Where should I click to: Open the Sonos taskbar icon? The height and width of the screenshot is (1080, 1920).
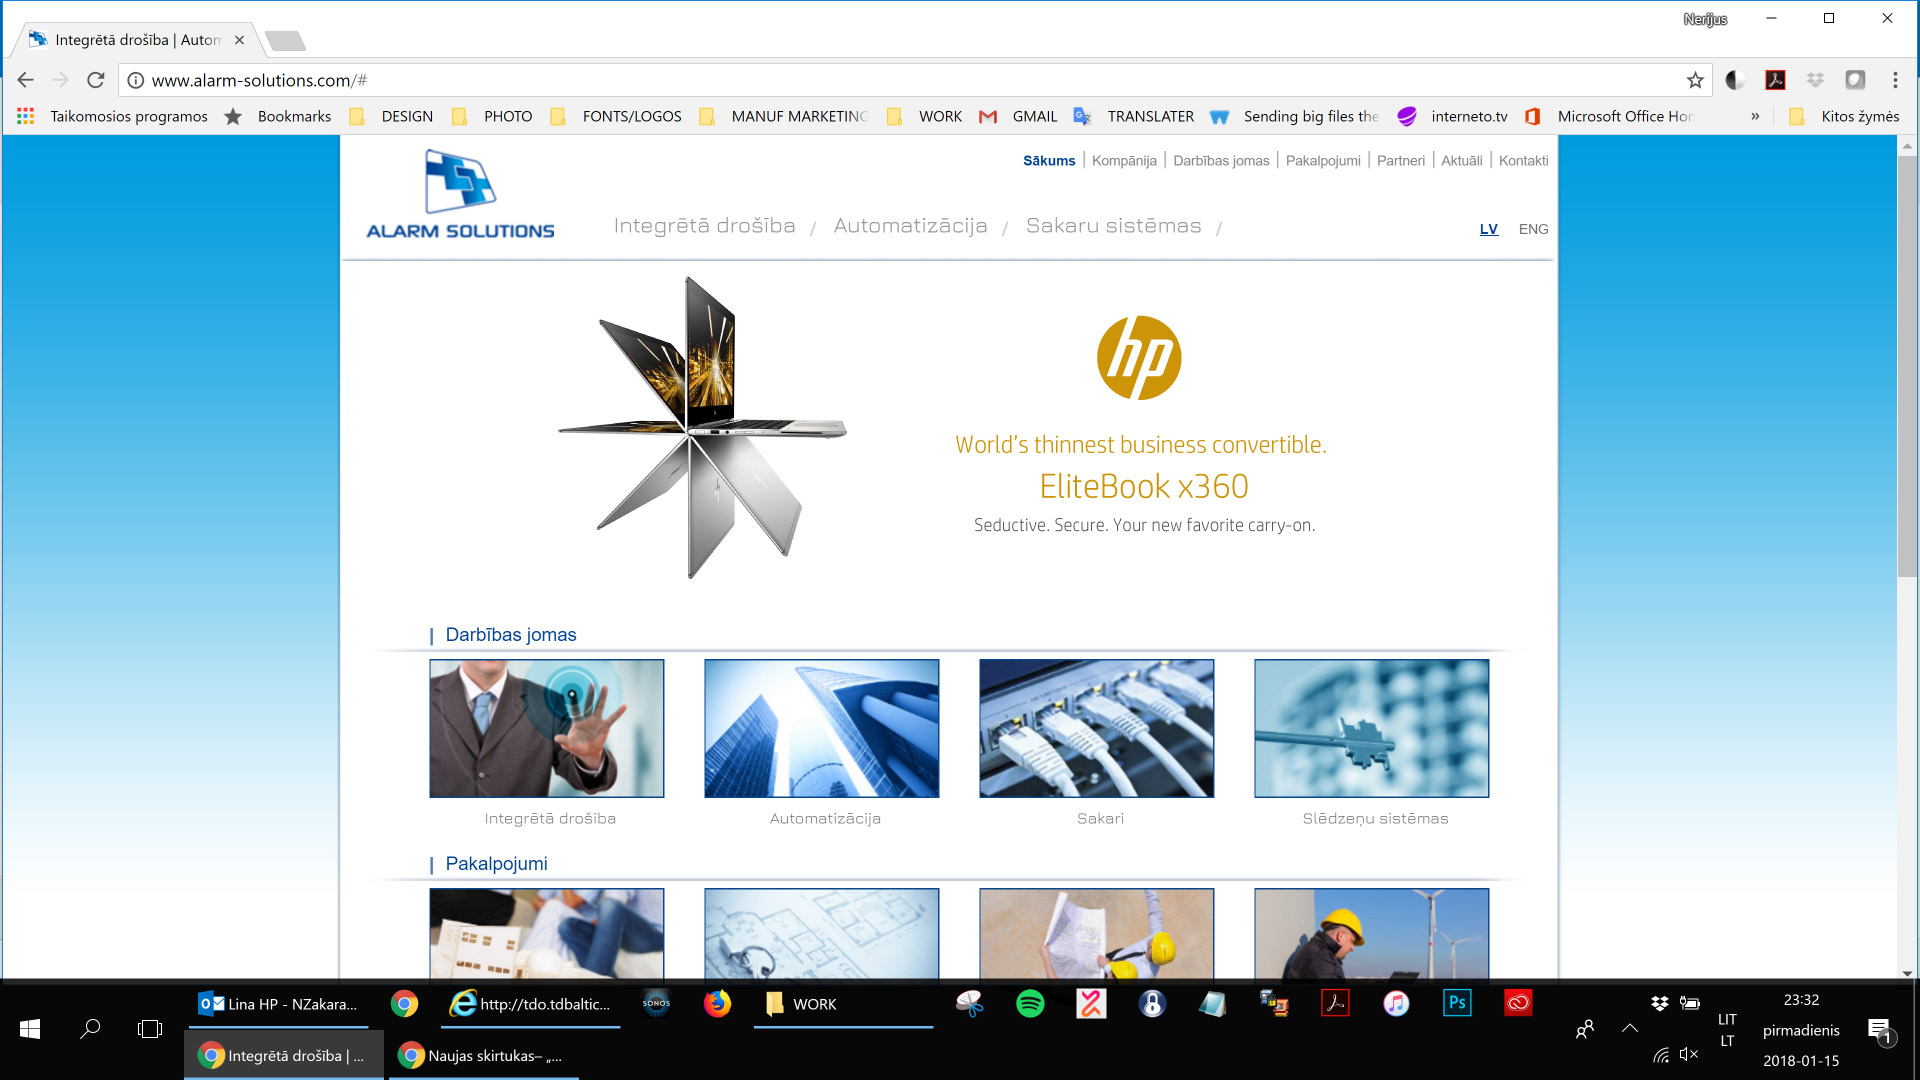[656, 1003]
